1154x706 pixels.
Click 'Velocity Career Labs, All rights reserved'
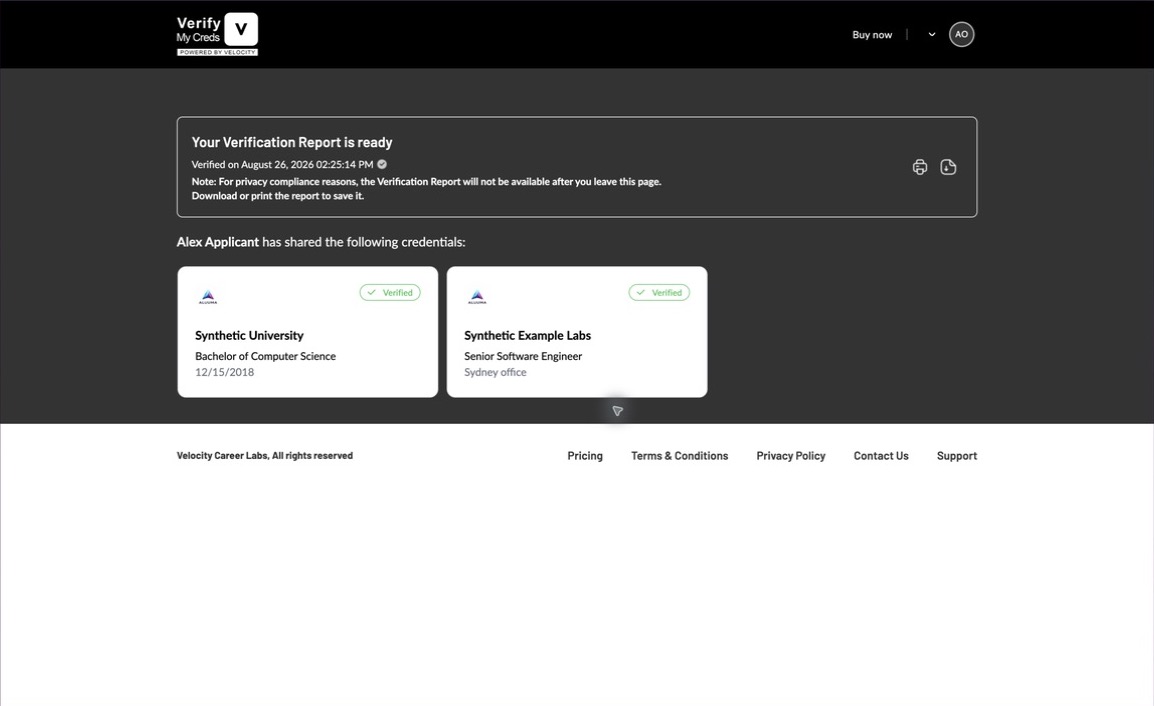coord(265,456)
